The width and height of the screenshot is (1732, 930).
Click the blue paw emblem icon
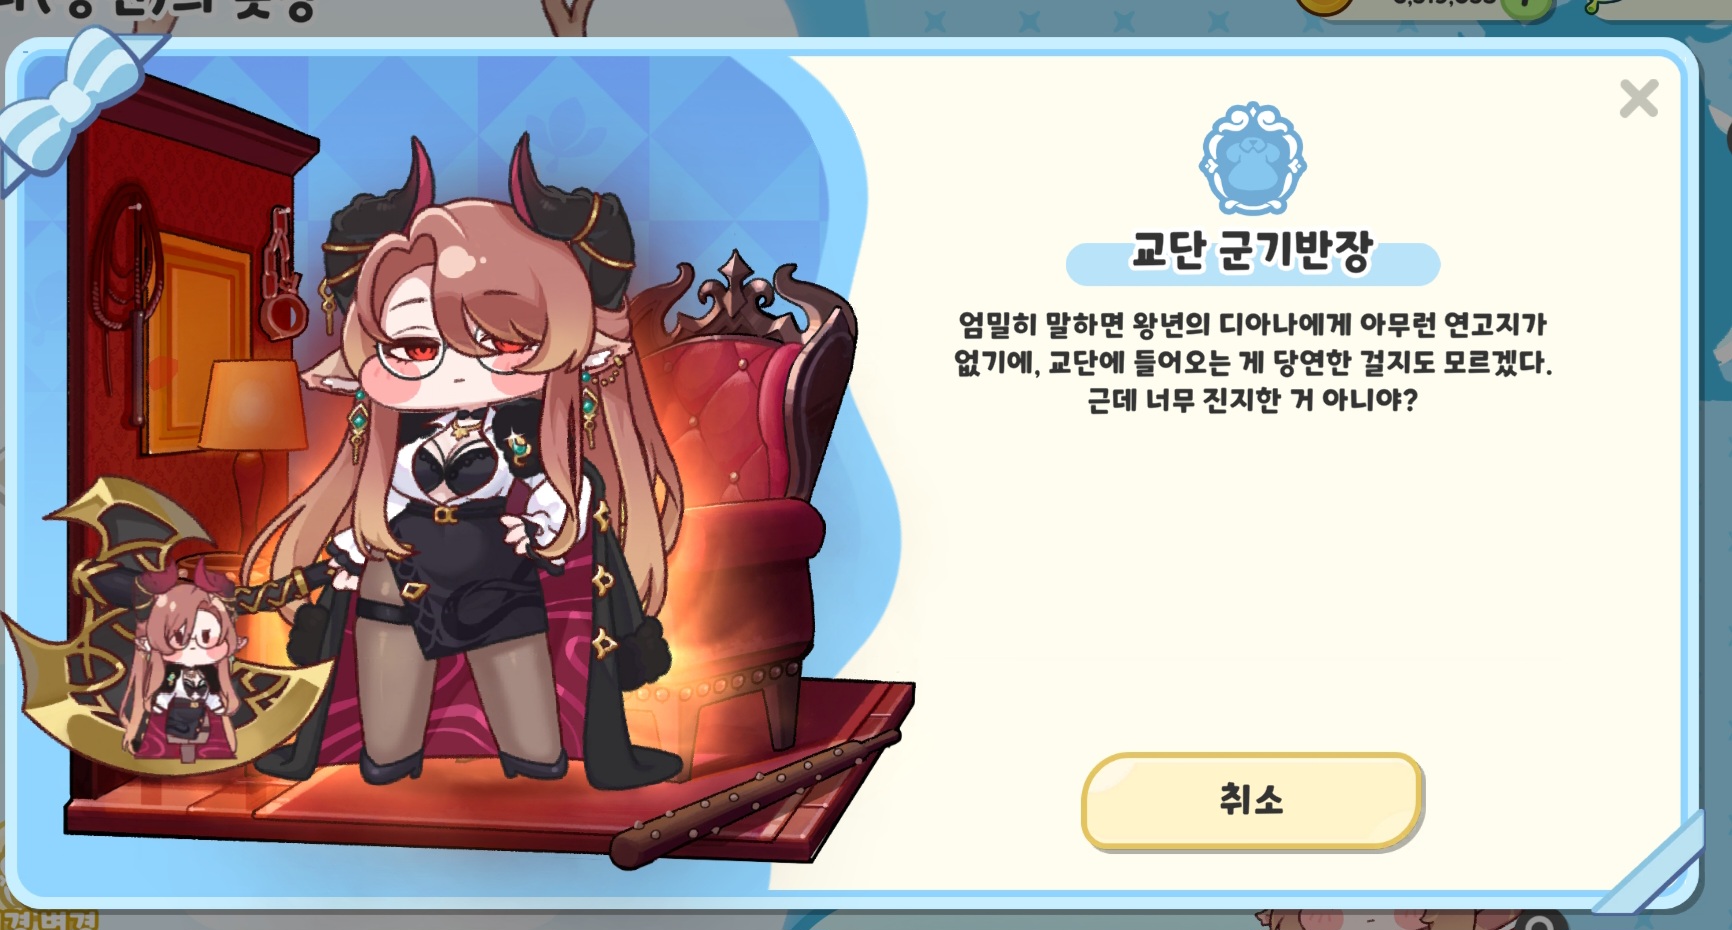[1252, 158]
